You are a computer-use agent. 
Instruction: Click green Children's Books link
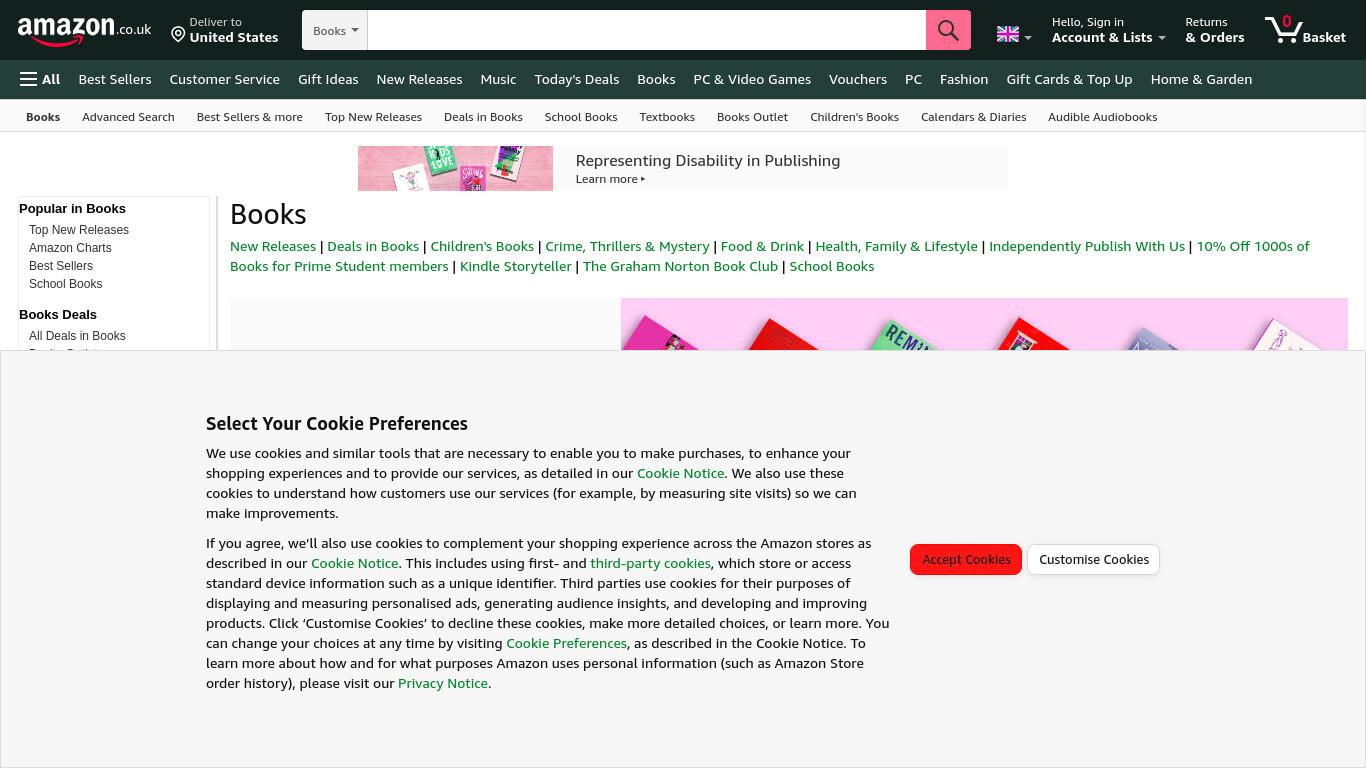(482, 246)
